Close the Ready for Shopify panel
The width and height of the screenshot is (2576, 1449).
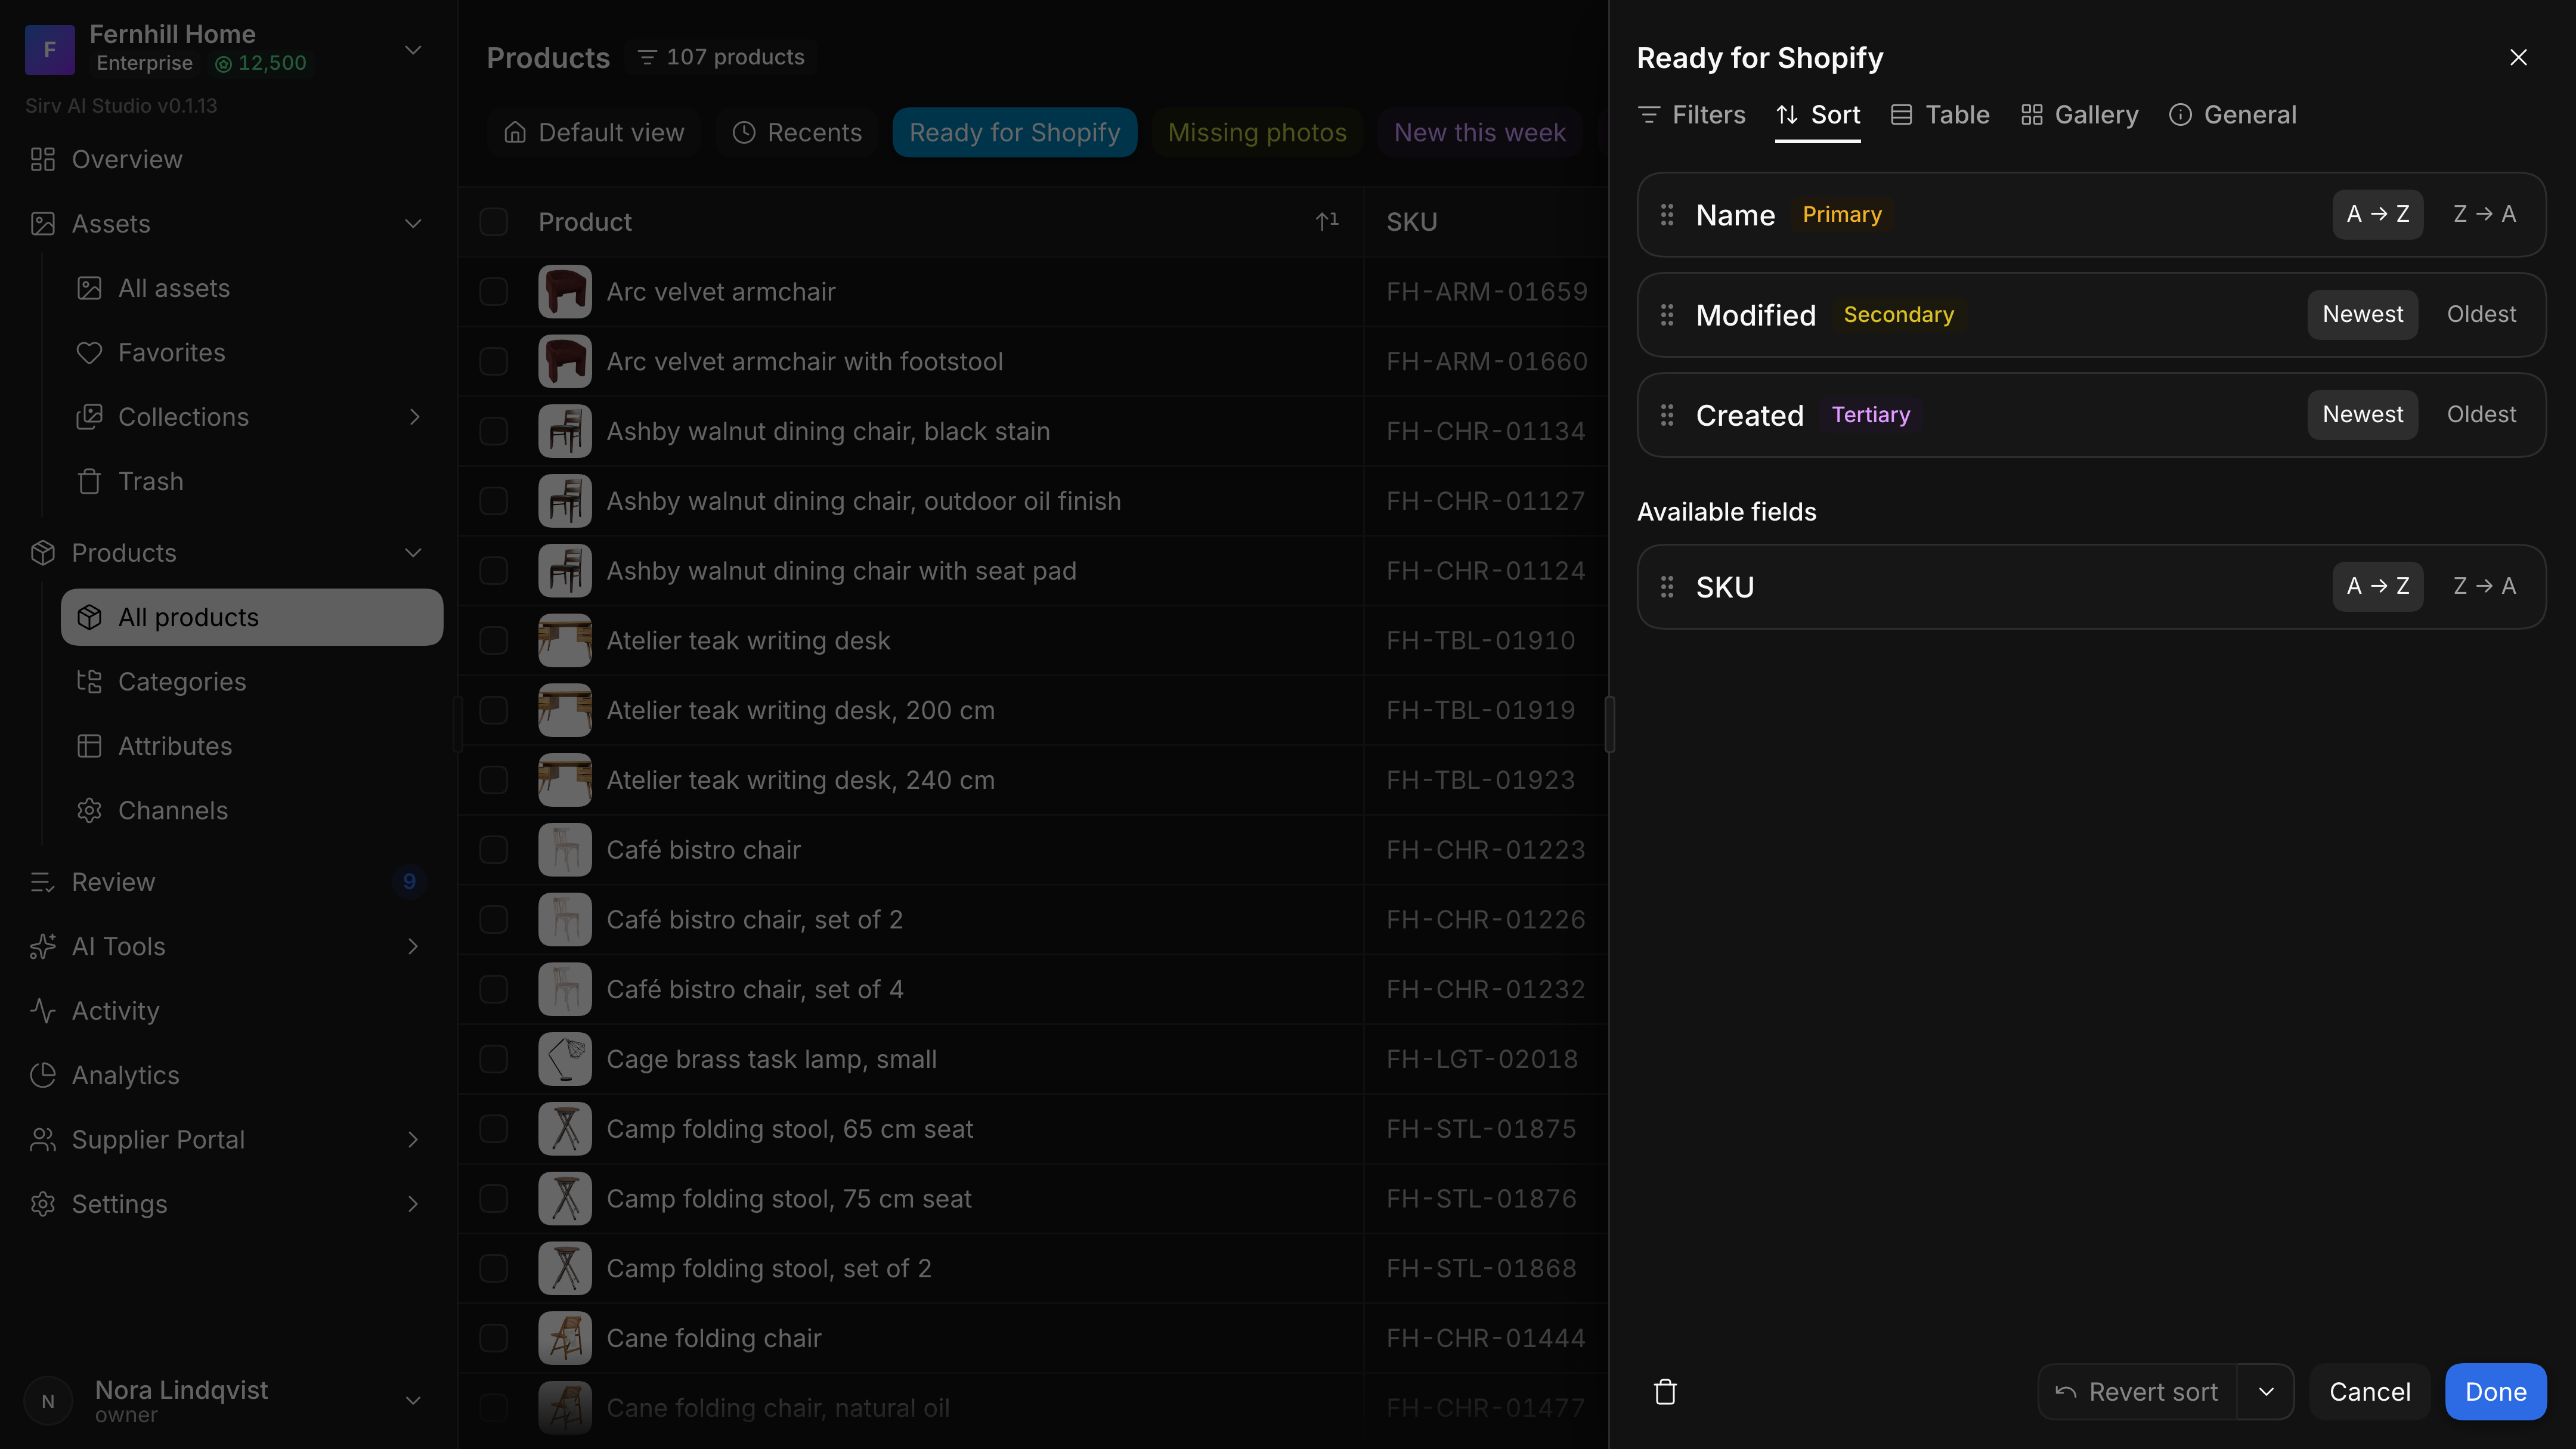2518,58
